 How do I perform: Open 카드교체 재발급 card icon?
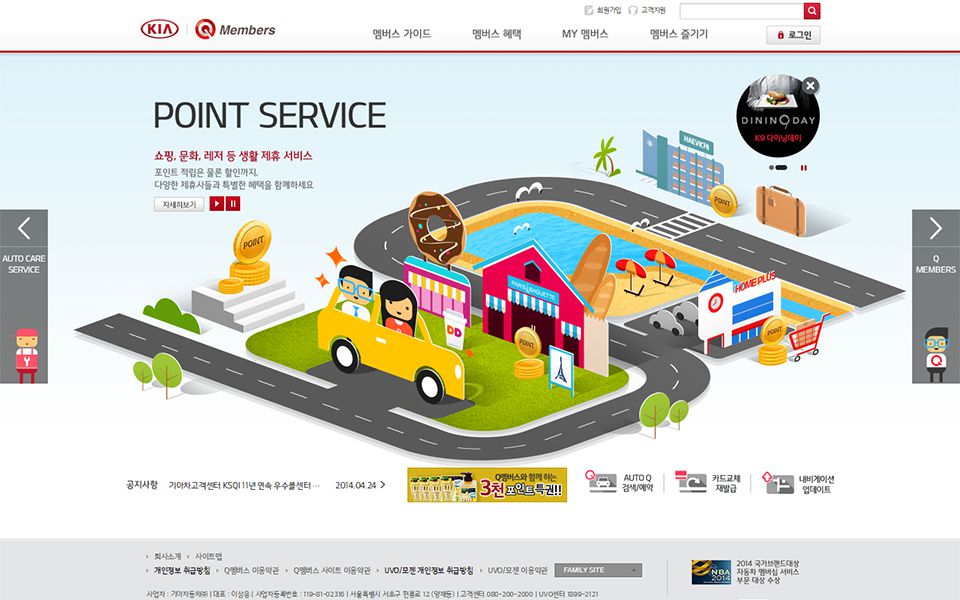coord(691,484)
